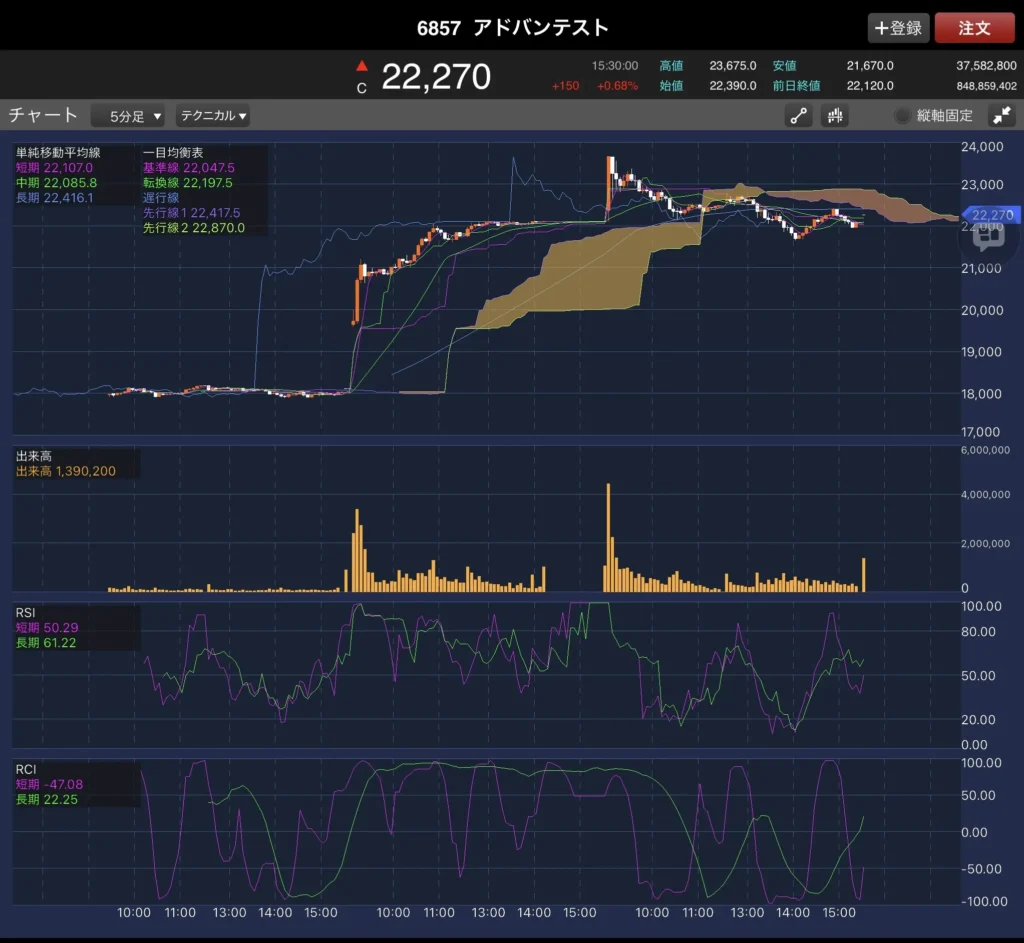
Task: Open the 5分足 timeframe dropdown
Action: [x=128, y=116]
